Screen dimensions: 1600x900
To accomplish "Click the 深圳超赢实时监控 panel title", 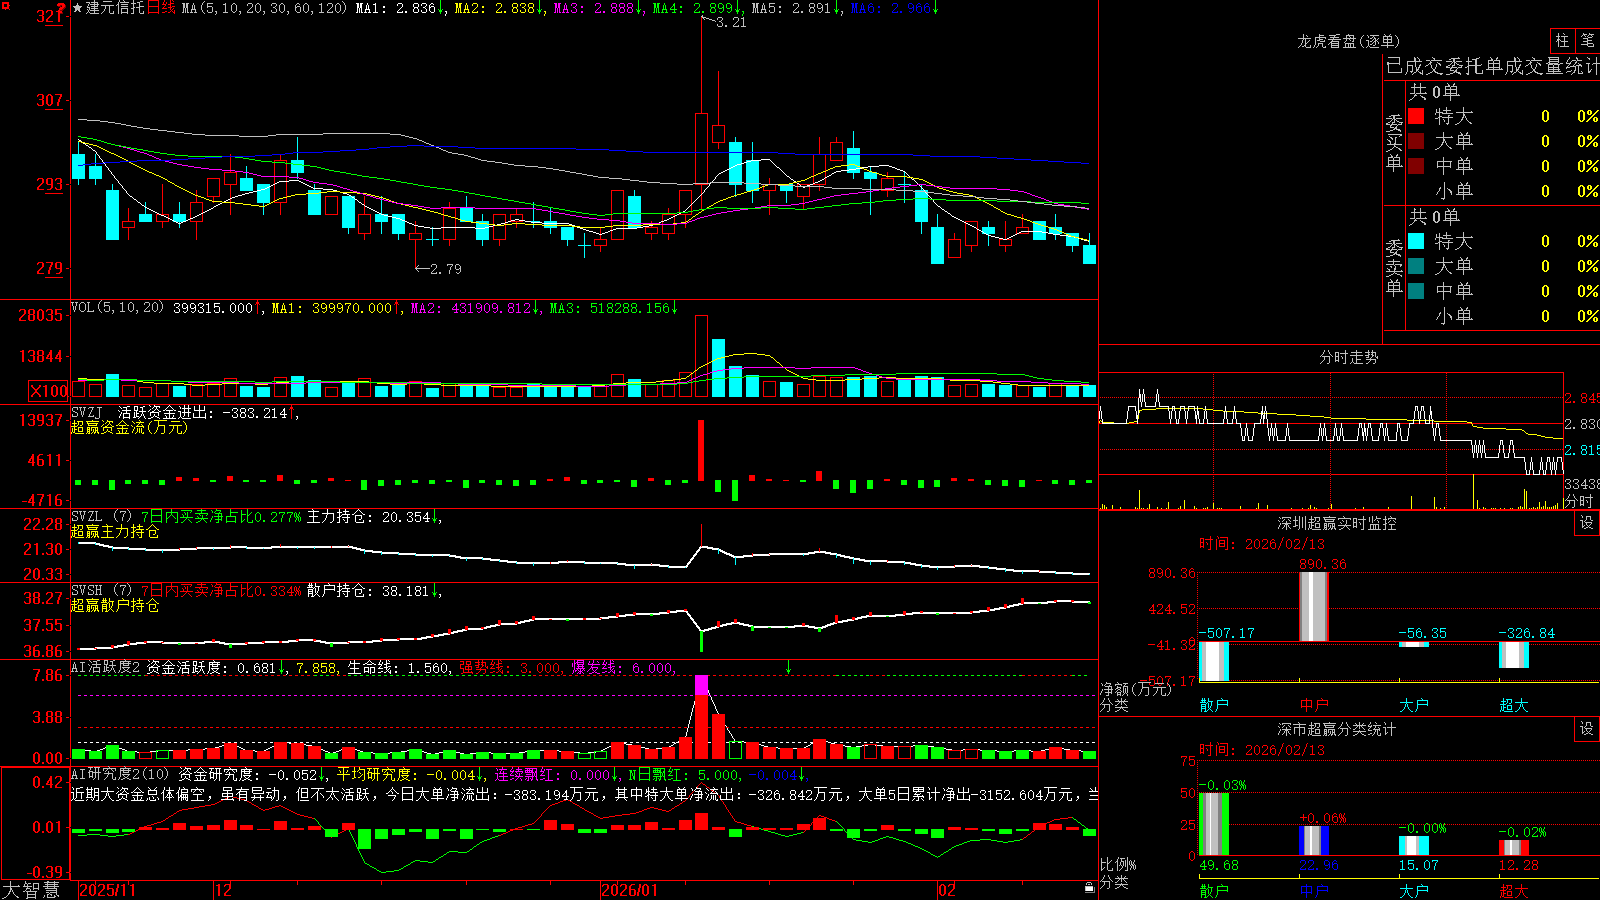I will pyautogui.click(x=1336, y=523).
